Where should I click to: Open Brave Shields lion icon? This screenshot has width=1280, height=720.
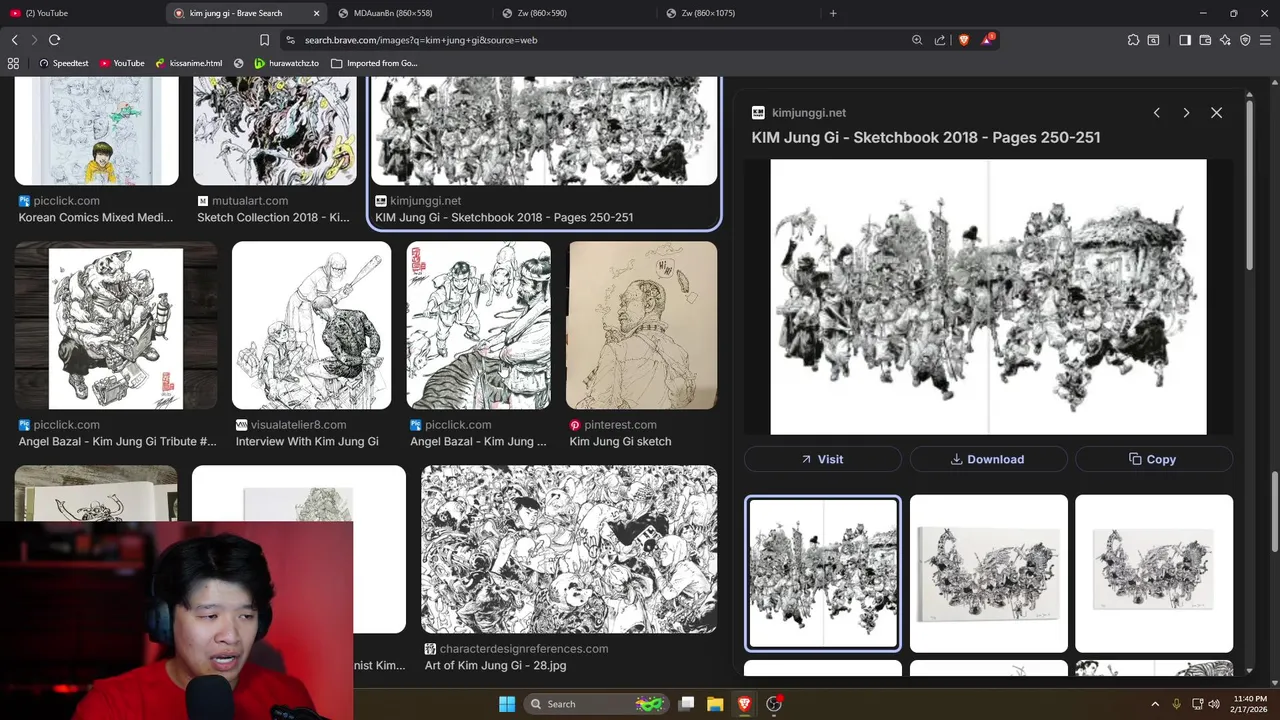[964, 40]
